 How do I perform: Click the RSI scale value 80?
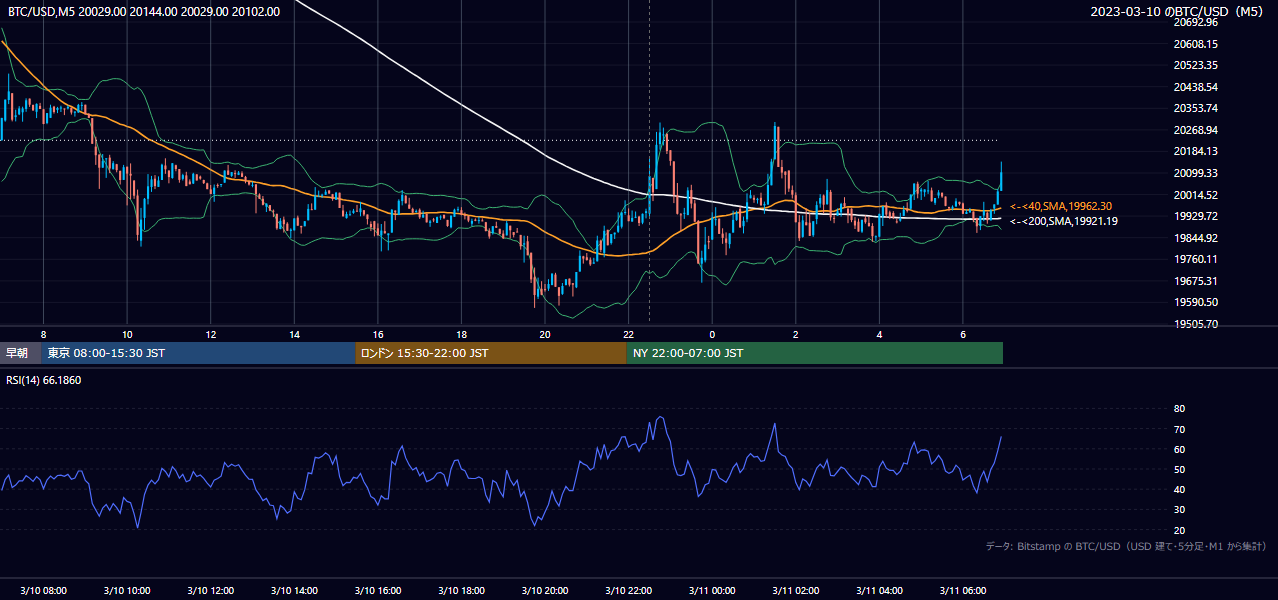click(1179, 409)
